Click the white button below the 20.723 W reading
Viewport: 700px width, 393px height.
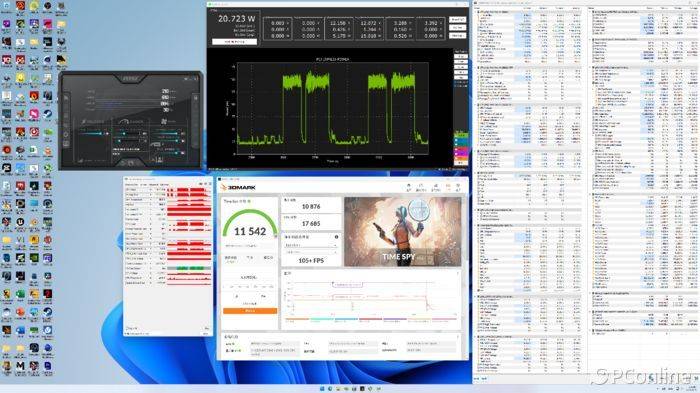coord(234,42)
